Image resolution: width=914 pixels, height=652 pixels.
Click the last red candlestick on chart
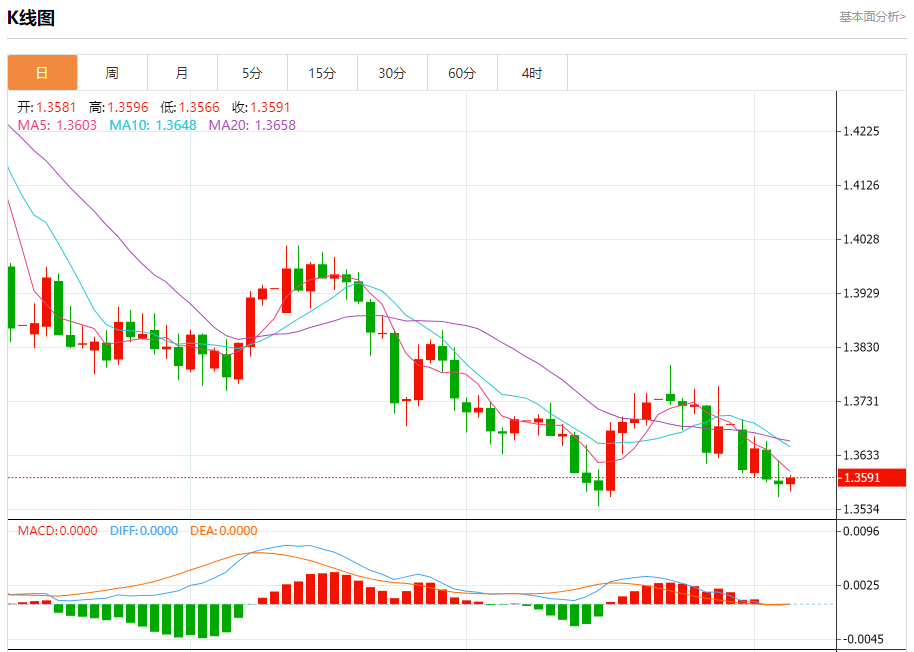tap(790, 481)
